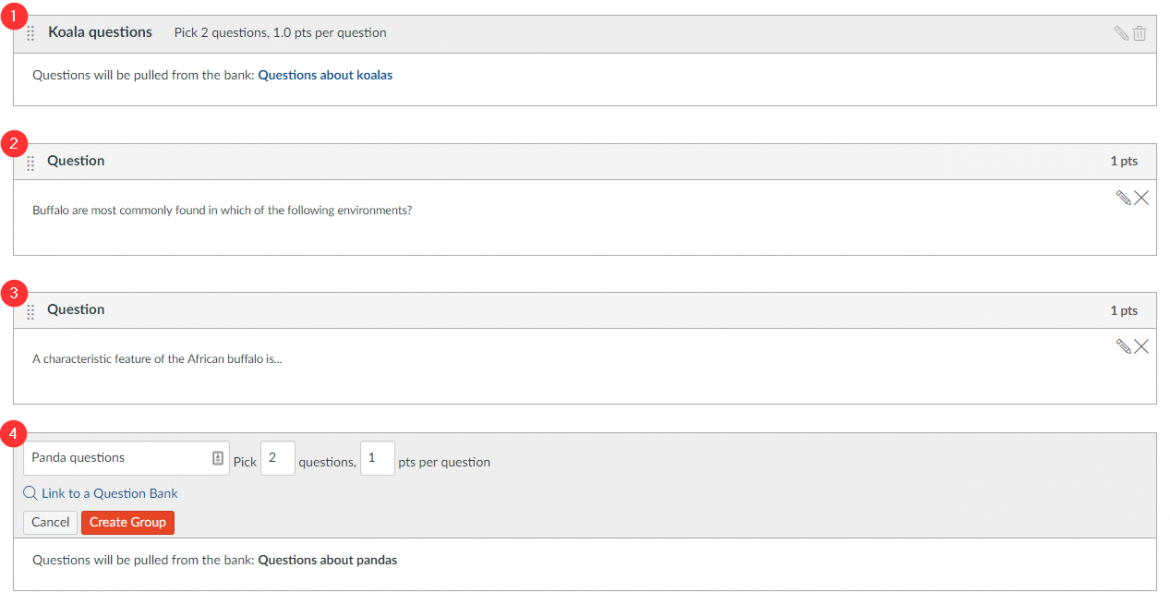The height and width of the screenshot is (605, 1170).
Task: Grab the drag handle of the Koala questions group
Action: [29, 33]
